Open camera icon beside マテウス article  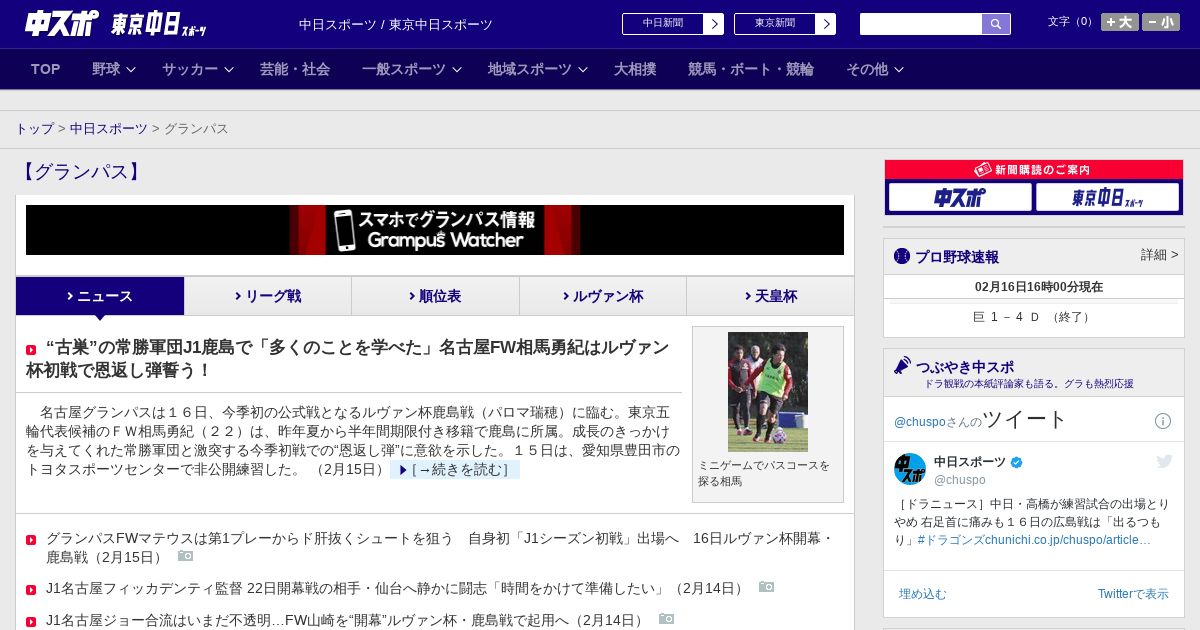point(185,556)
